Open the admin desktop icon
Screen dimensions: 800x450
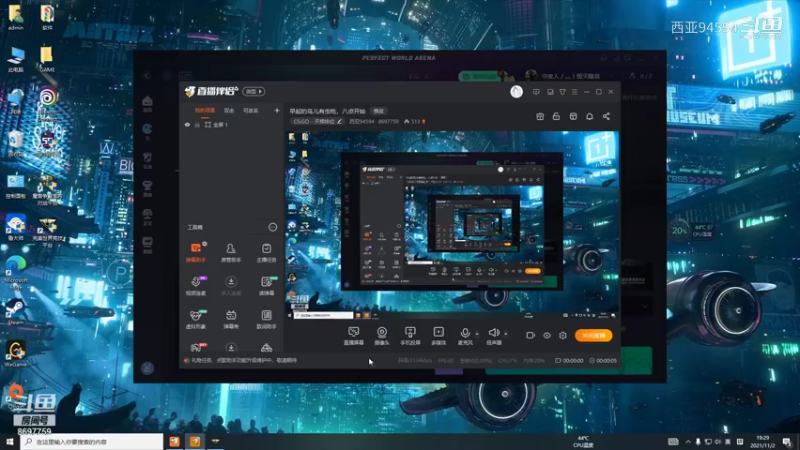(15, 17)
